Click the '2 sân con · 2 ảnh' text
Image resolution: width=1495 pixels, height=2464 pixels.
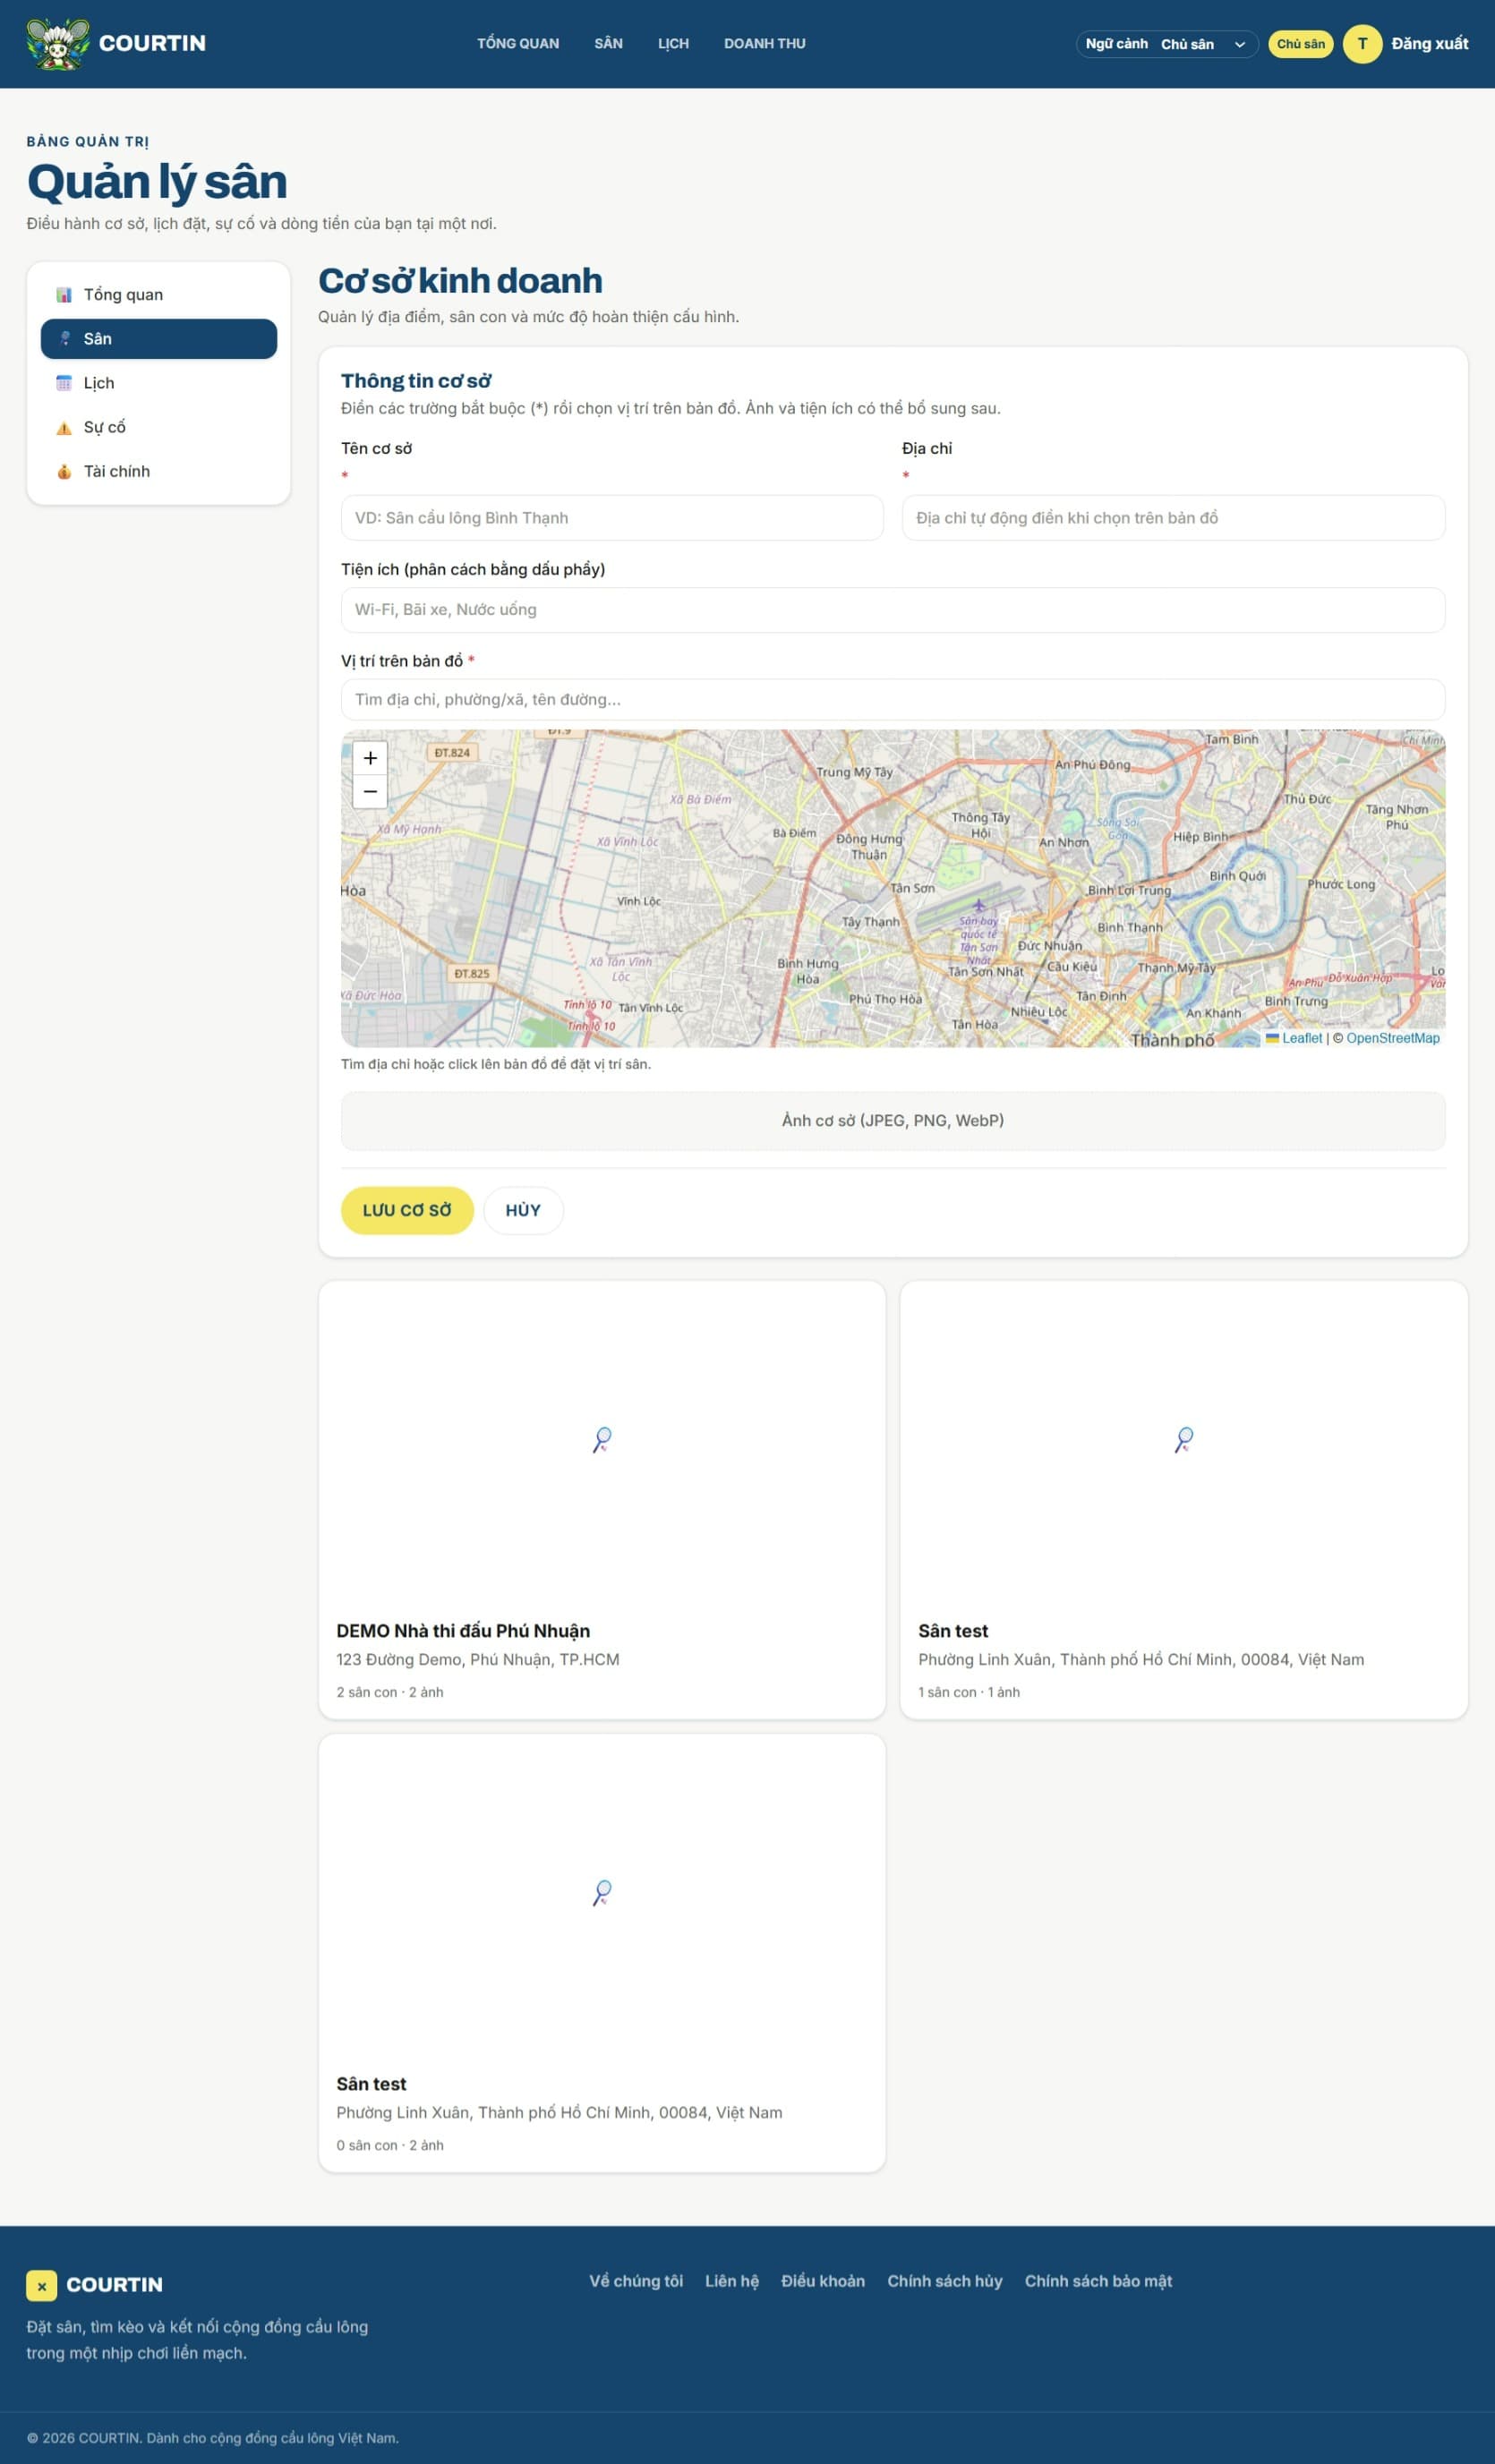click(x=390, y=1692)
